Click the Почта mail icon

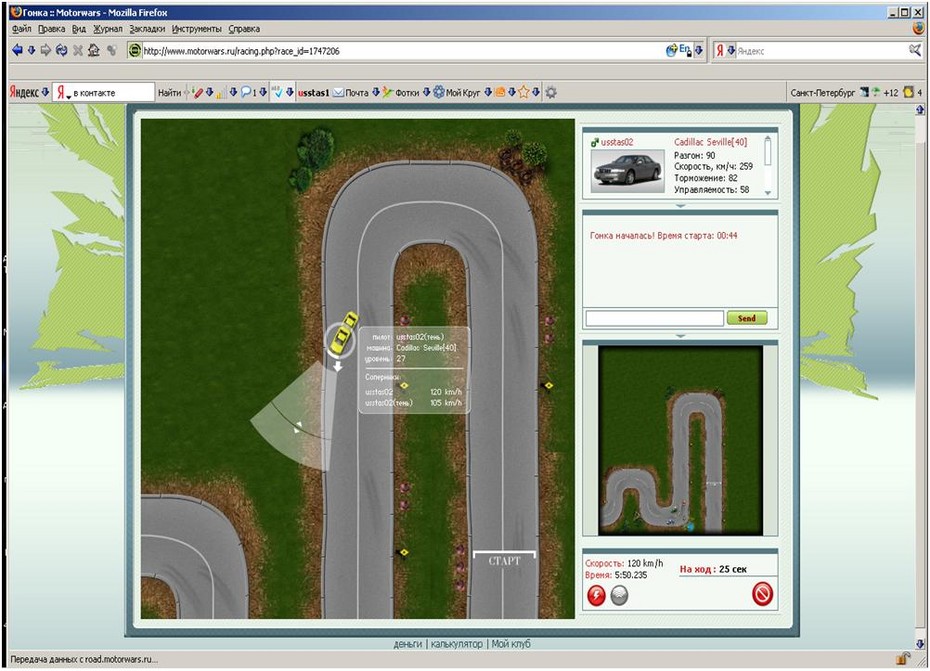339,92
